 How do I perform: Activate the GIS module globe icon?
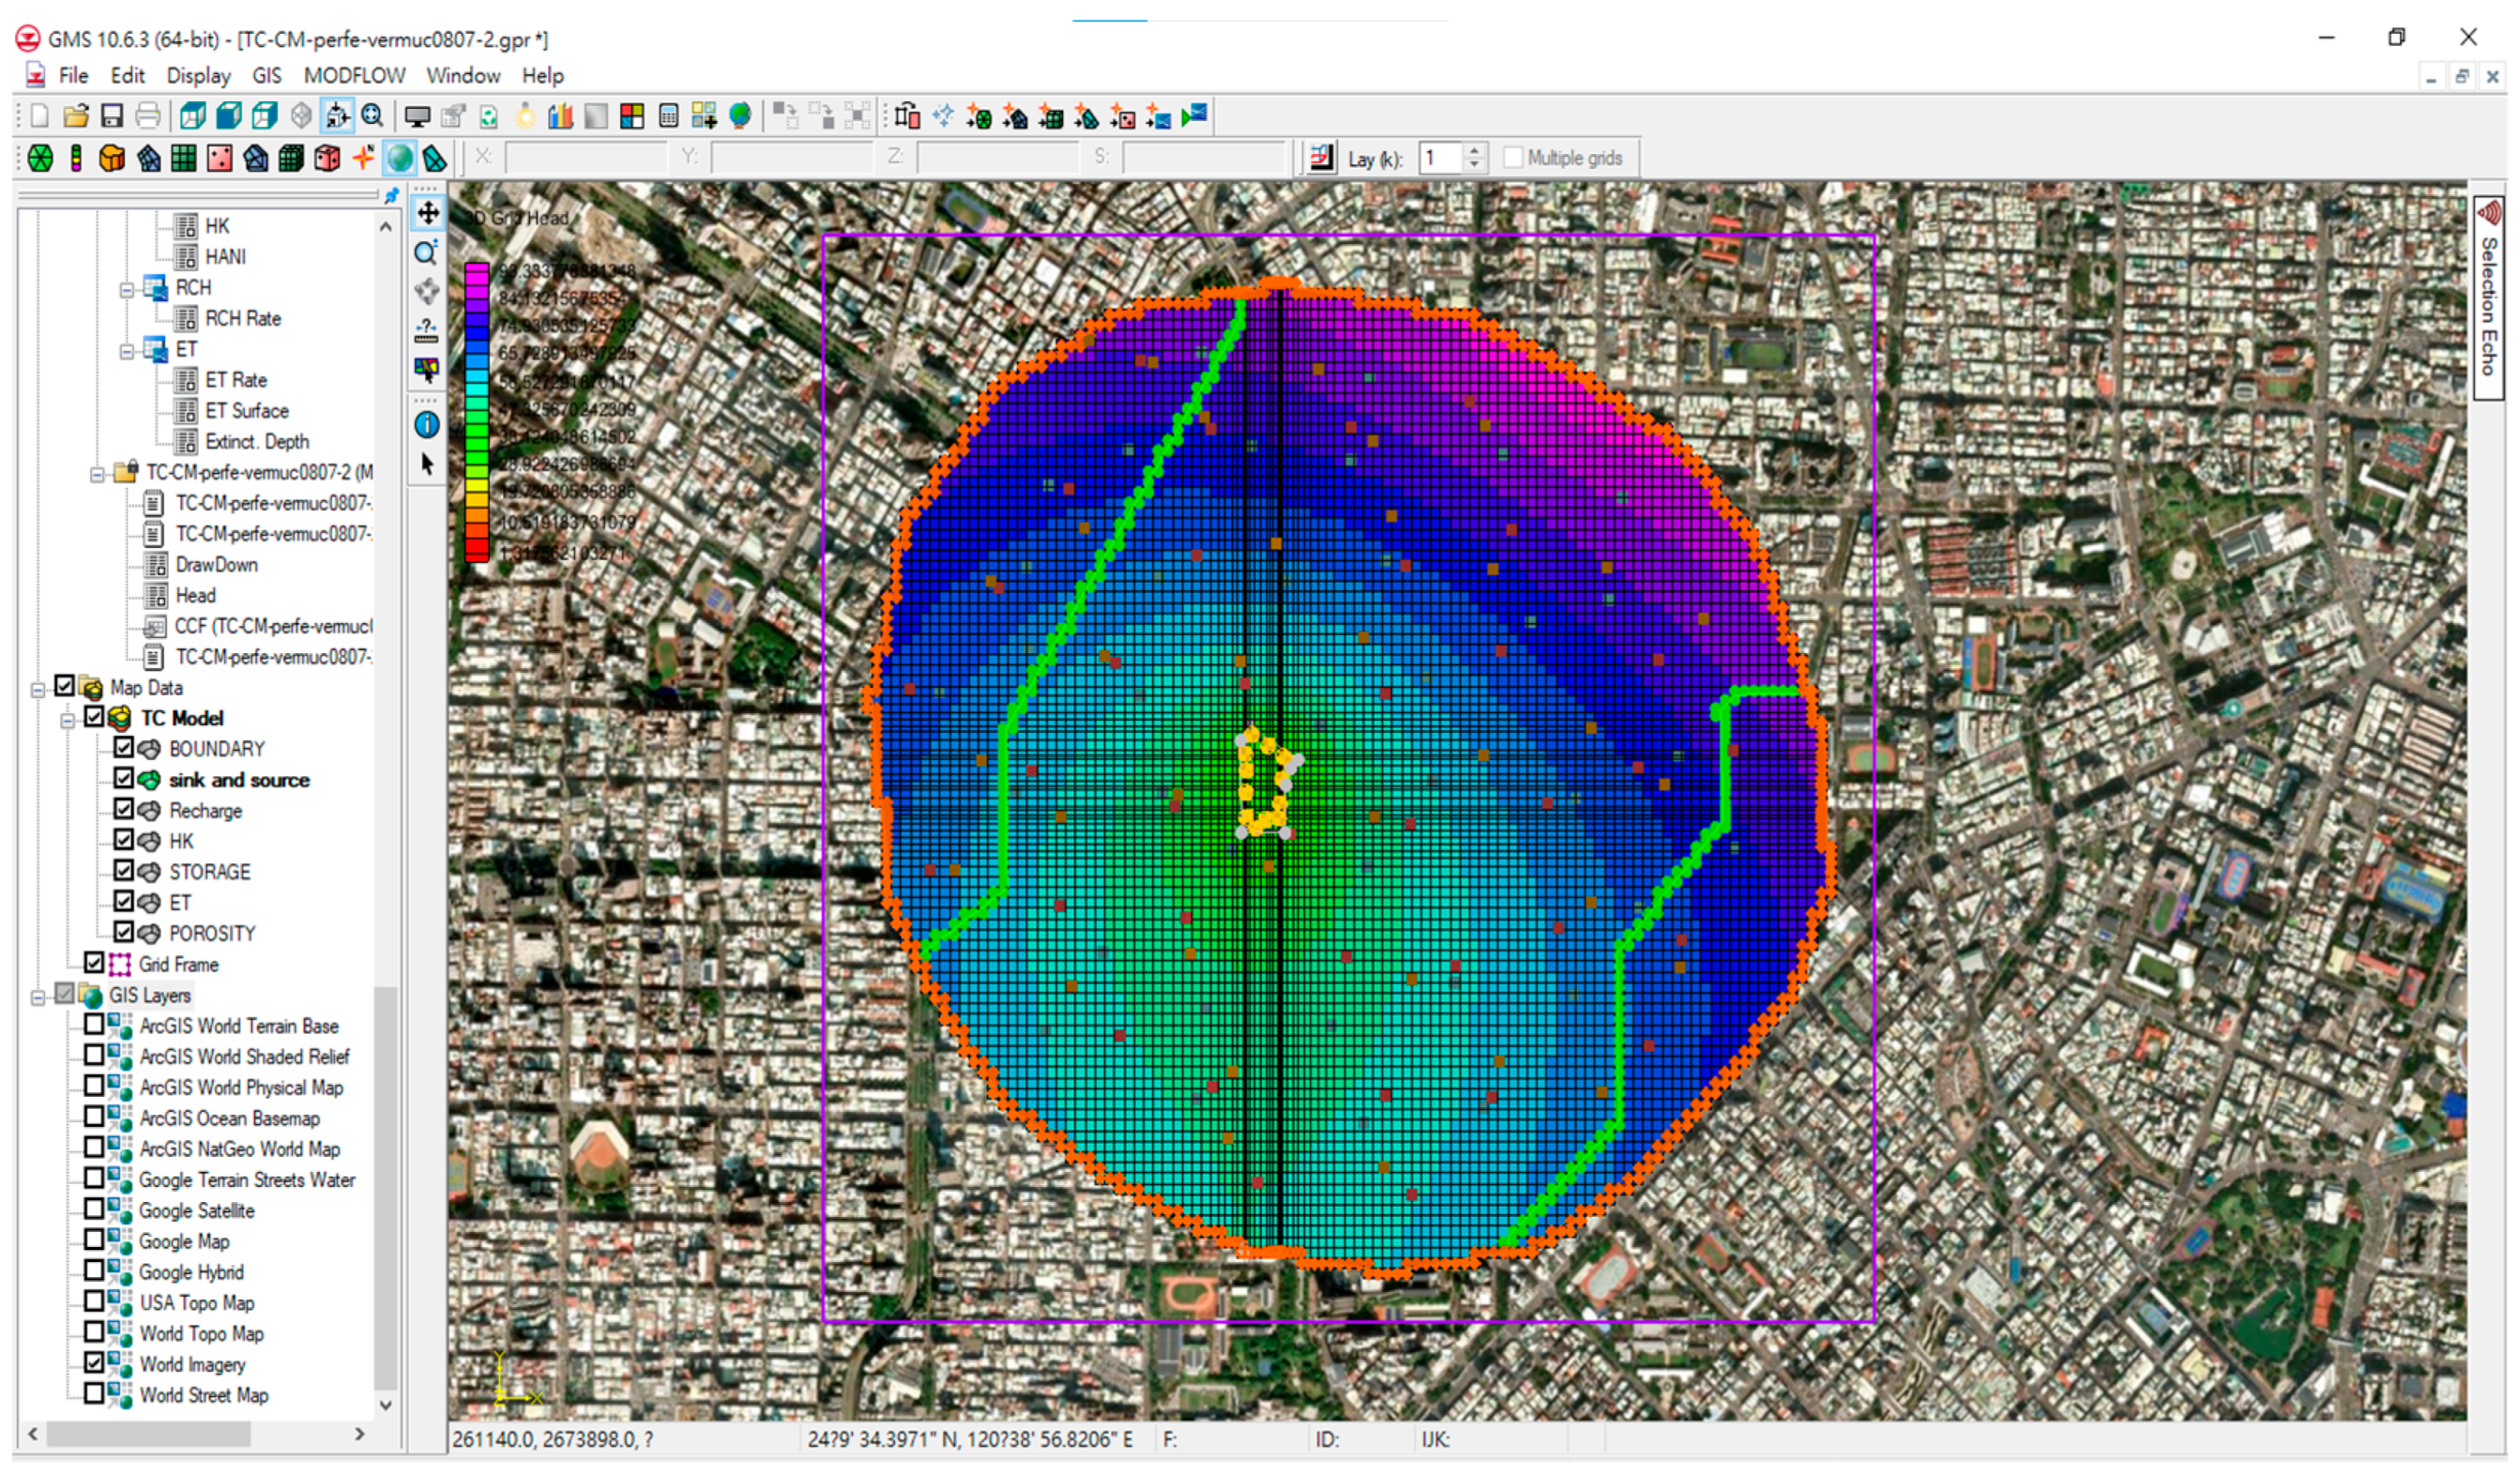click(399, 158)
